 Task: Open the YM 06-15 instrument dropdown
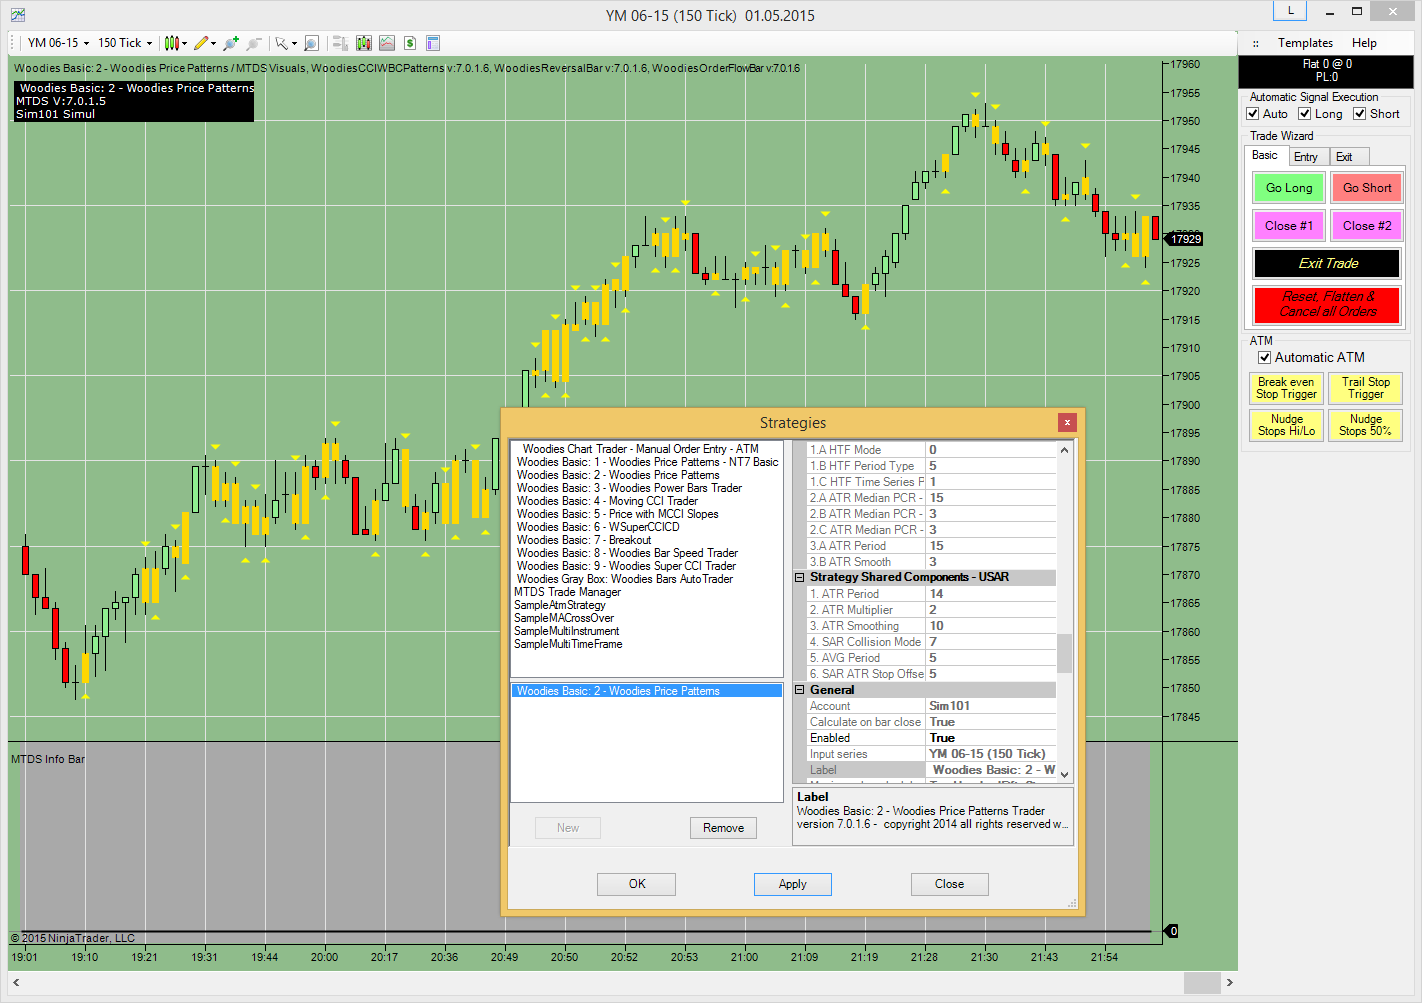(x=58, y=43)
